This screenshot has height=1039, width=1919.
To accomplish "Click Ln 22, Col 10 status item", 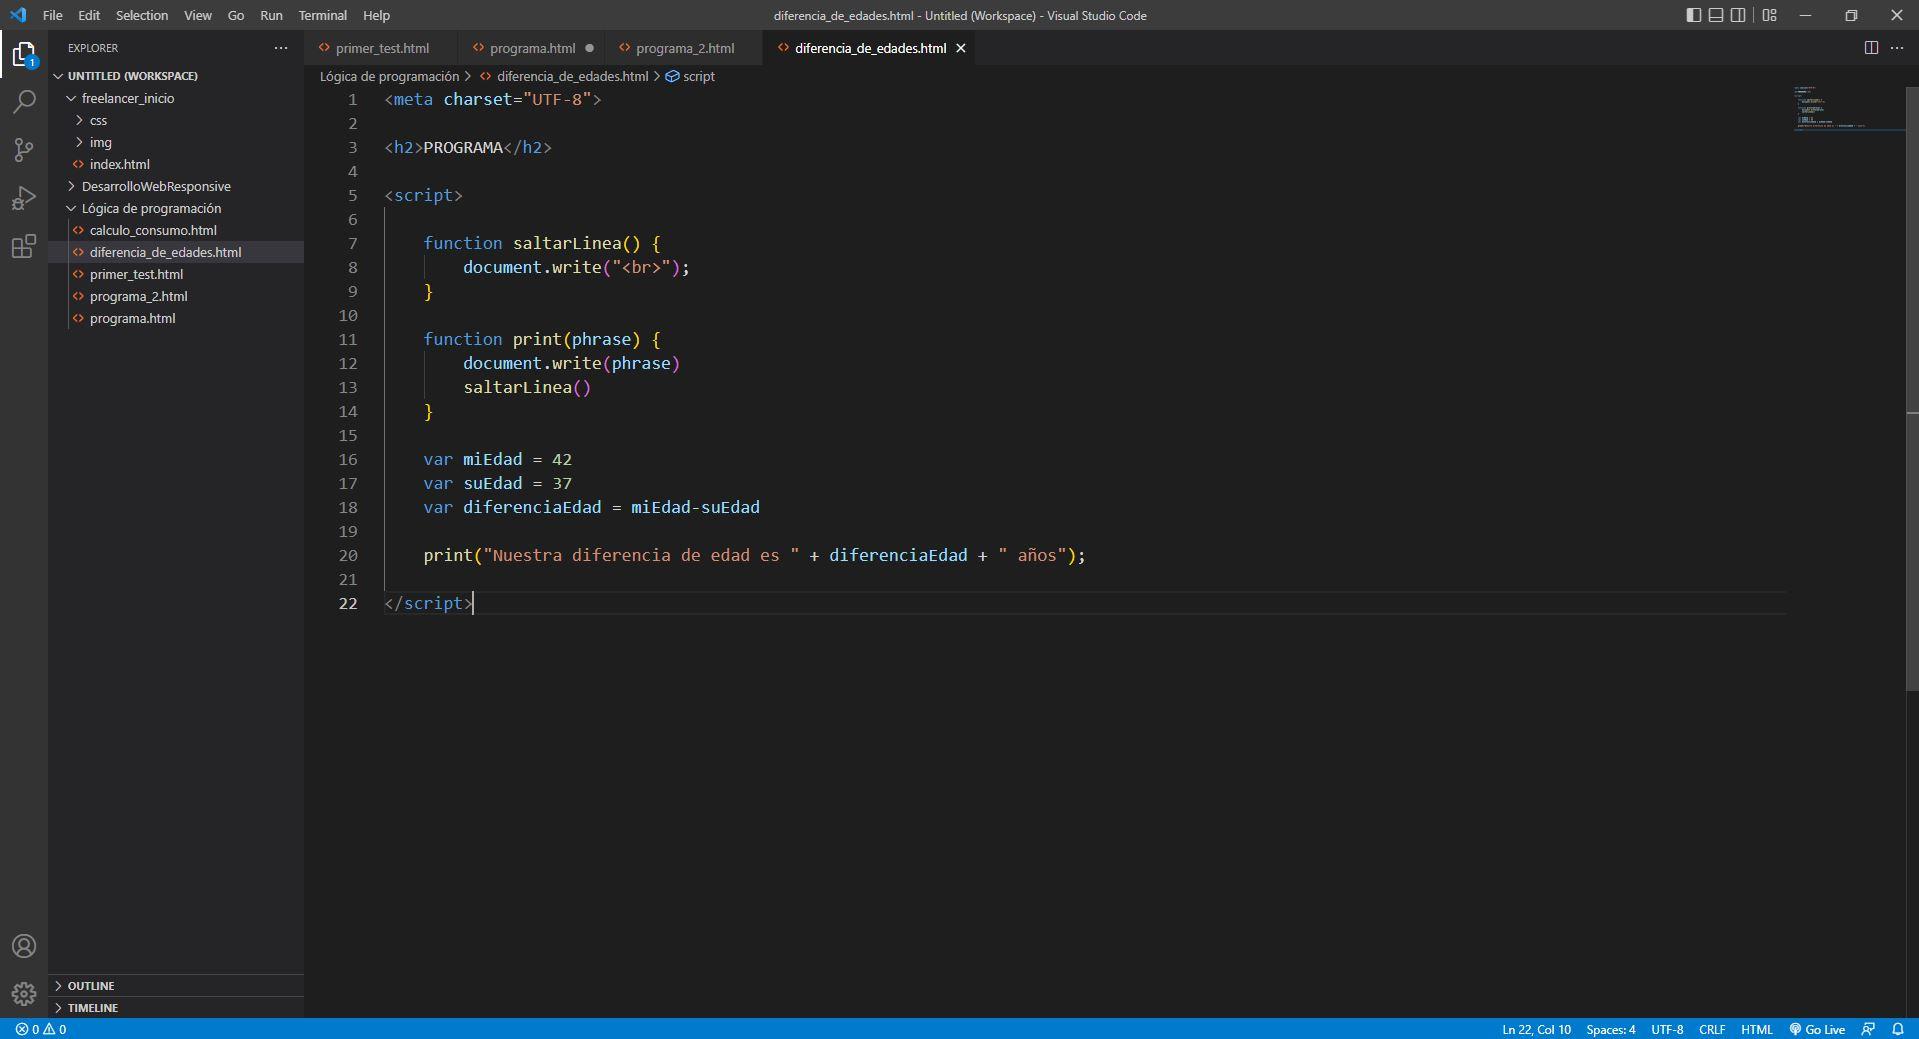I will point(1536,1029).
